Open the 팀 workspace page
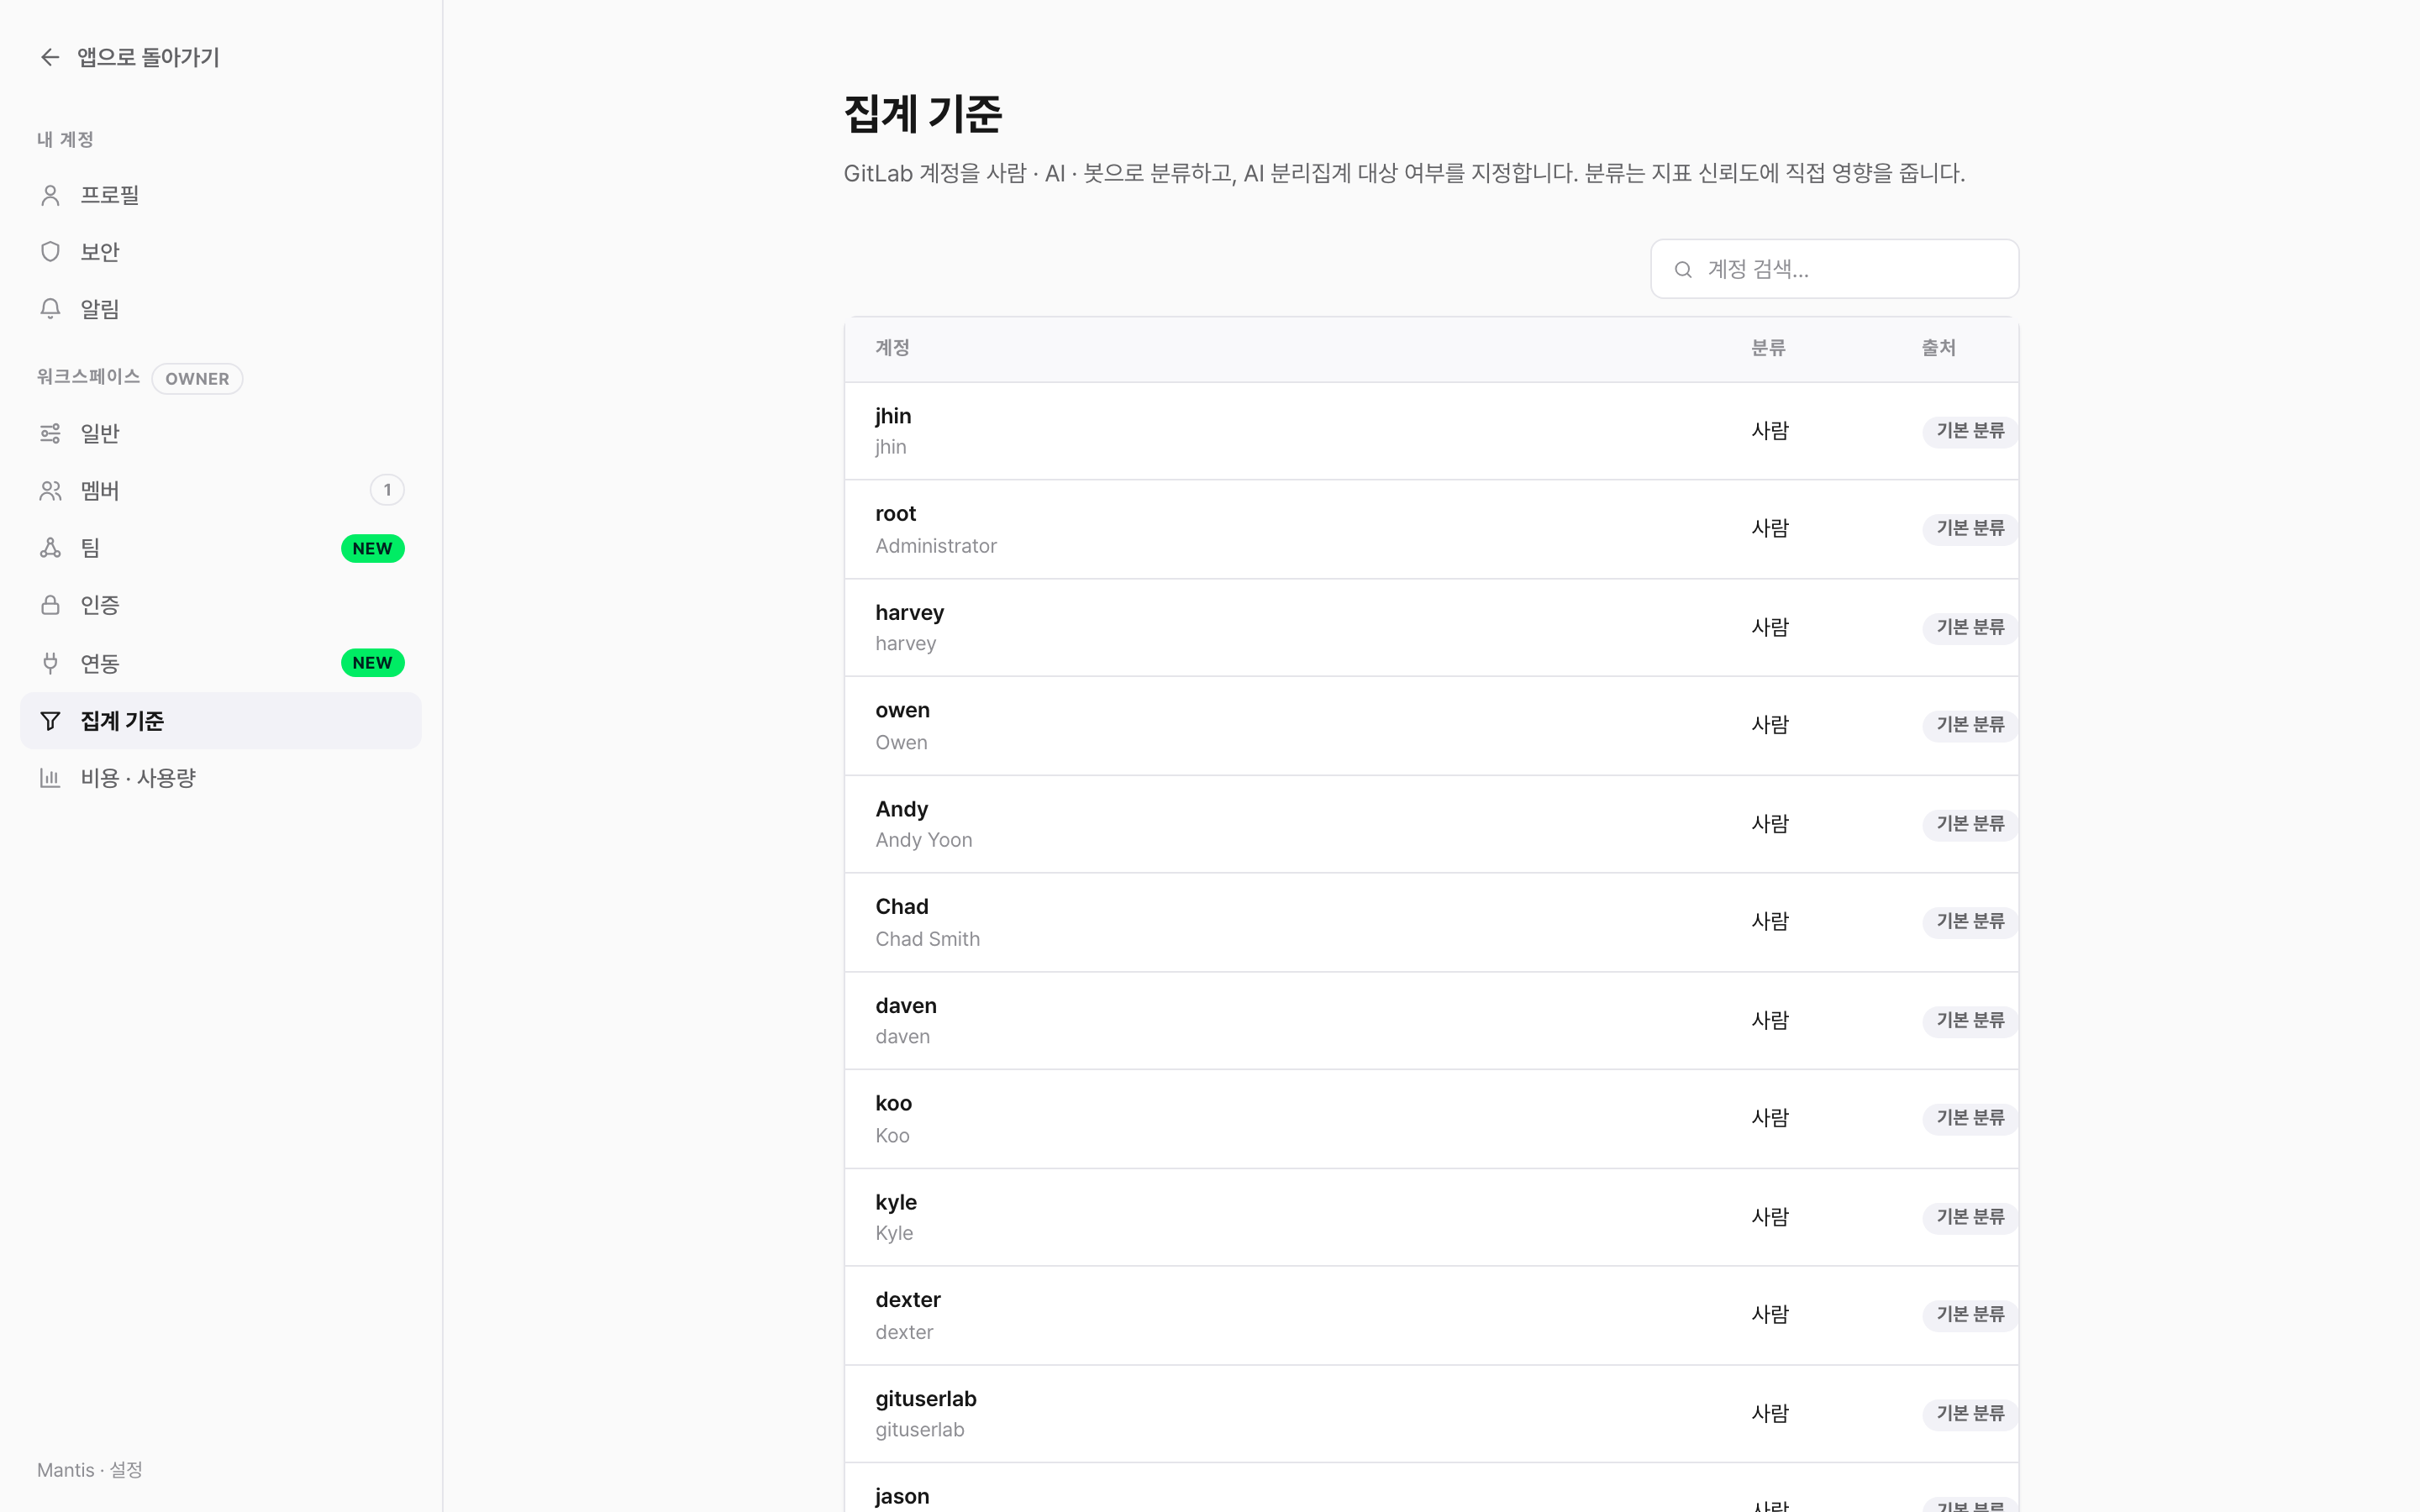The image size is (2420, 1512). [x=221, y=547]
